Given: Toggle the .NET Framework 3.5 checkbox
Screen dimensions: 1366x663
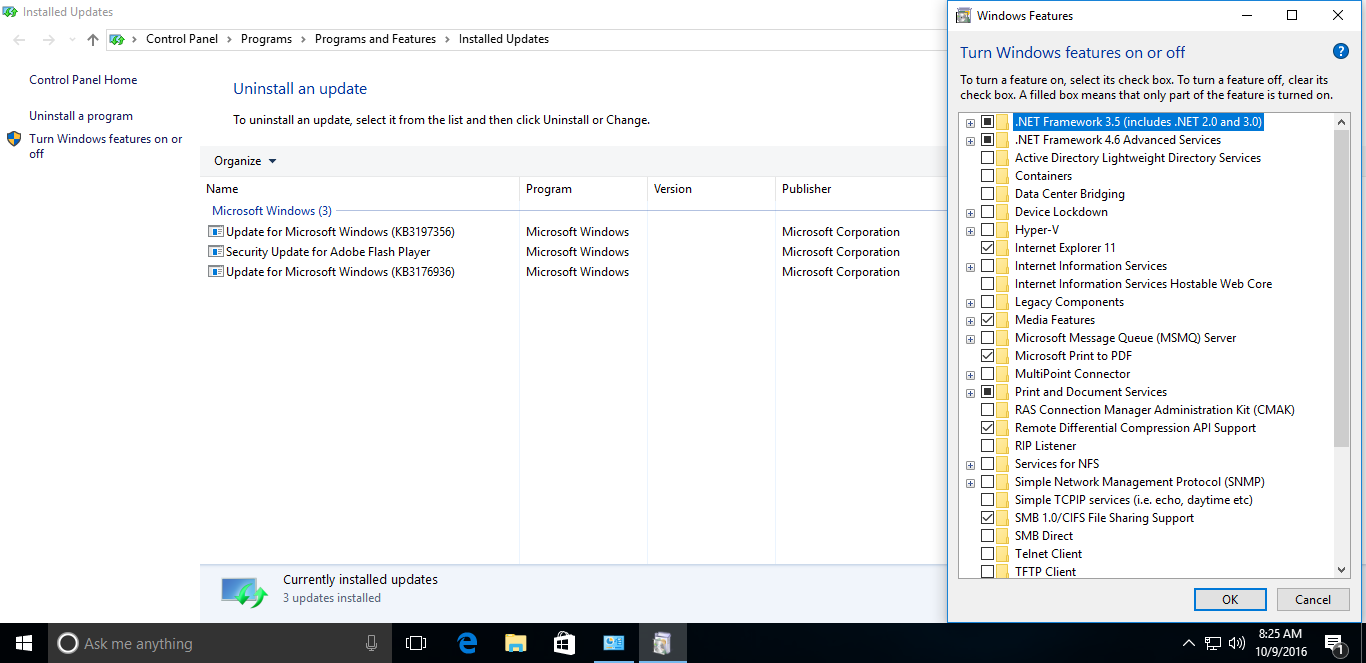Looking at the screenshot, I should 988,122.
